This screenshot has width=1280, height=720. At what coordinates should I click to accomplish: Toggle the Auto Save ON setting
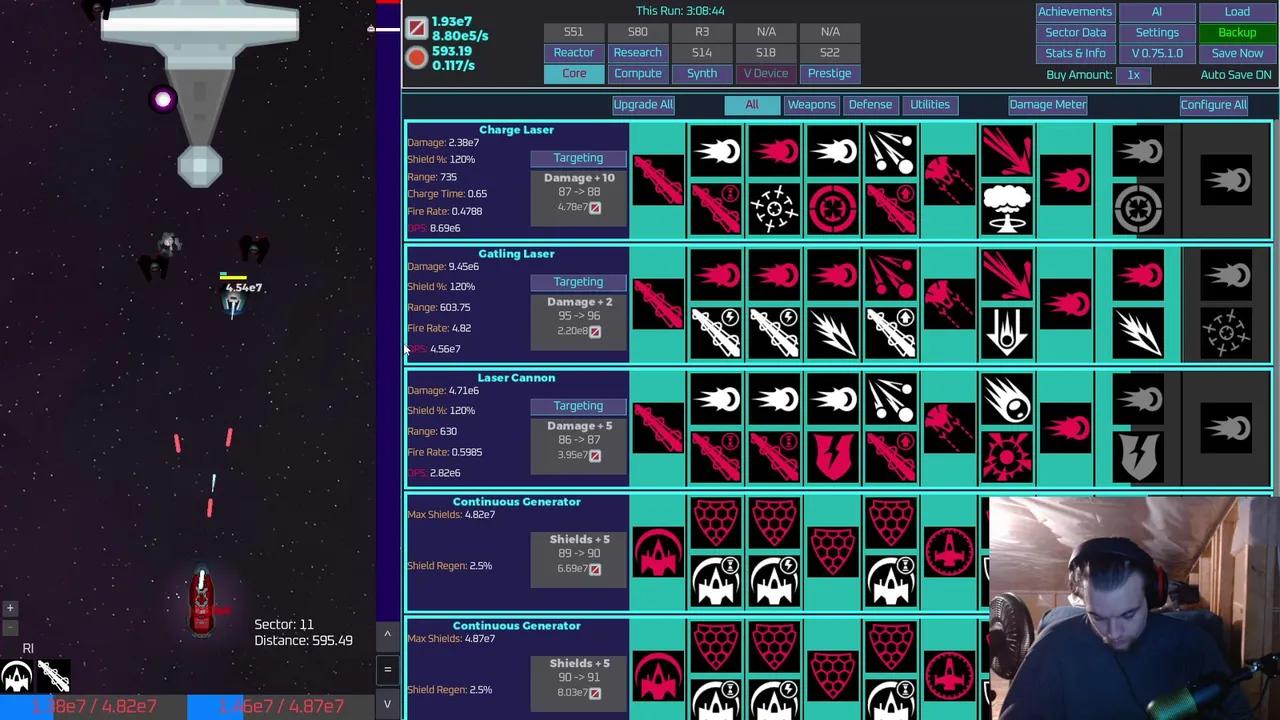tap(1236, 75)
